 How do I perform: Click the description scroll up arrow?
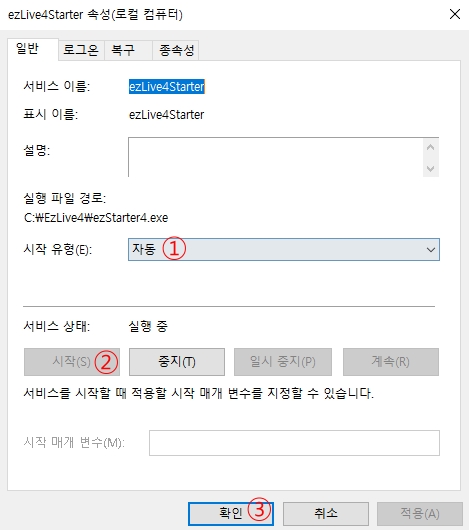point(430,147)
